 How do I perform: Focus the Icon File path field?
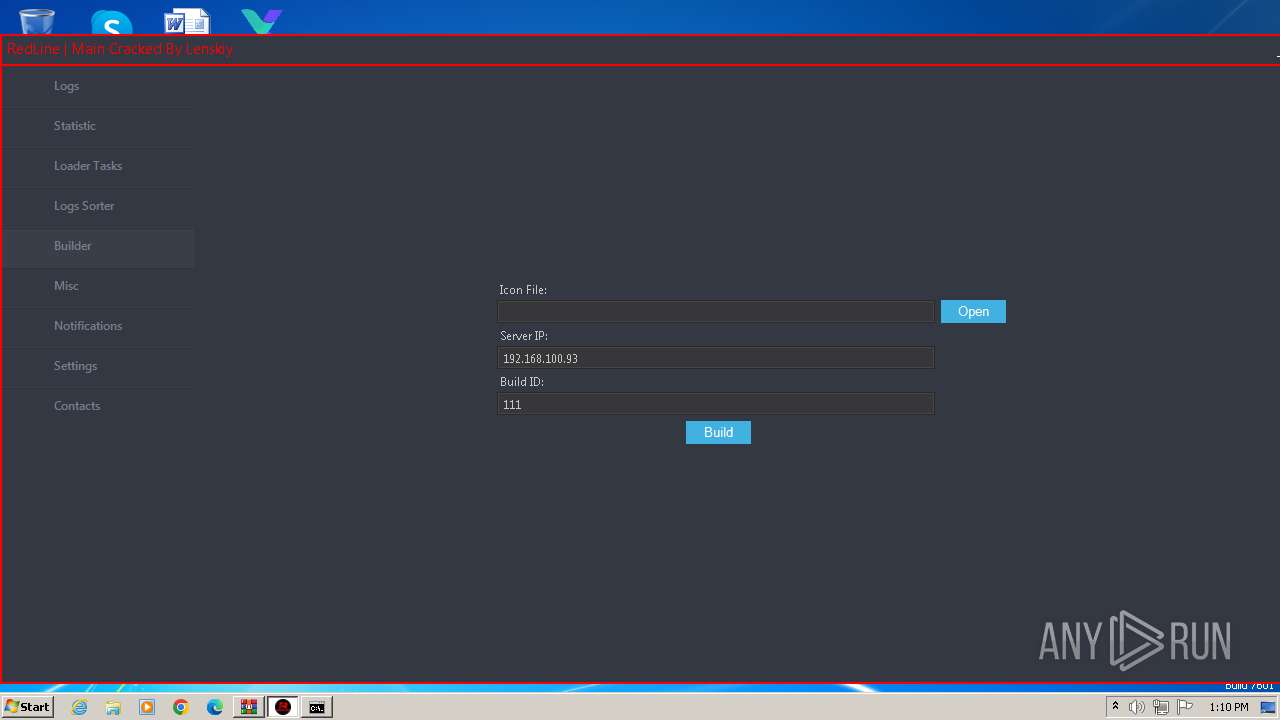(716, 312)
